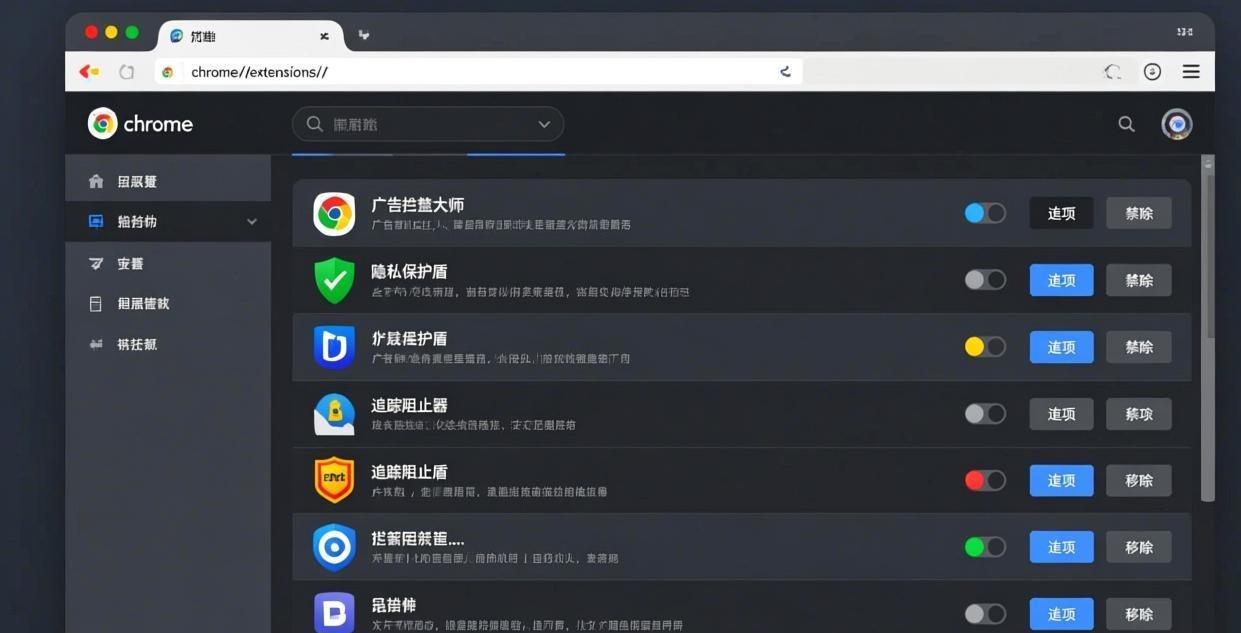Click the blue target shield extension icon
1241x633 pixels.
pos(334,547)
